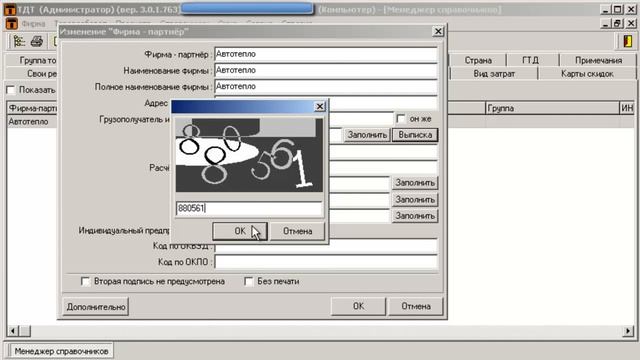Enable the Без печати checkbox
The height and width of the screenshot is (360, 640).
click(249, 282)
